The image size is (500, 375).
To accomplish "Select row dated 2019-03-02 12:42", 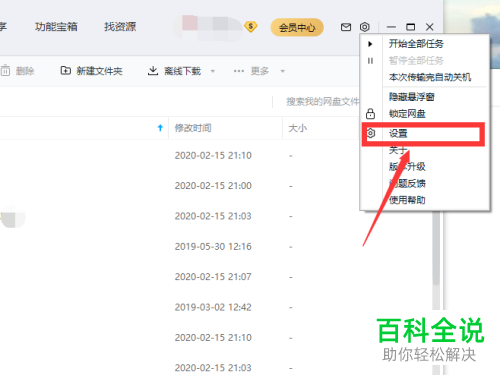I will (213, 307).
